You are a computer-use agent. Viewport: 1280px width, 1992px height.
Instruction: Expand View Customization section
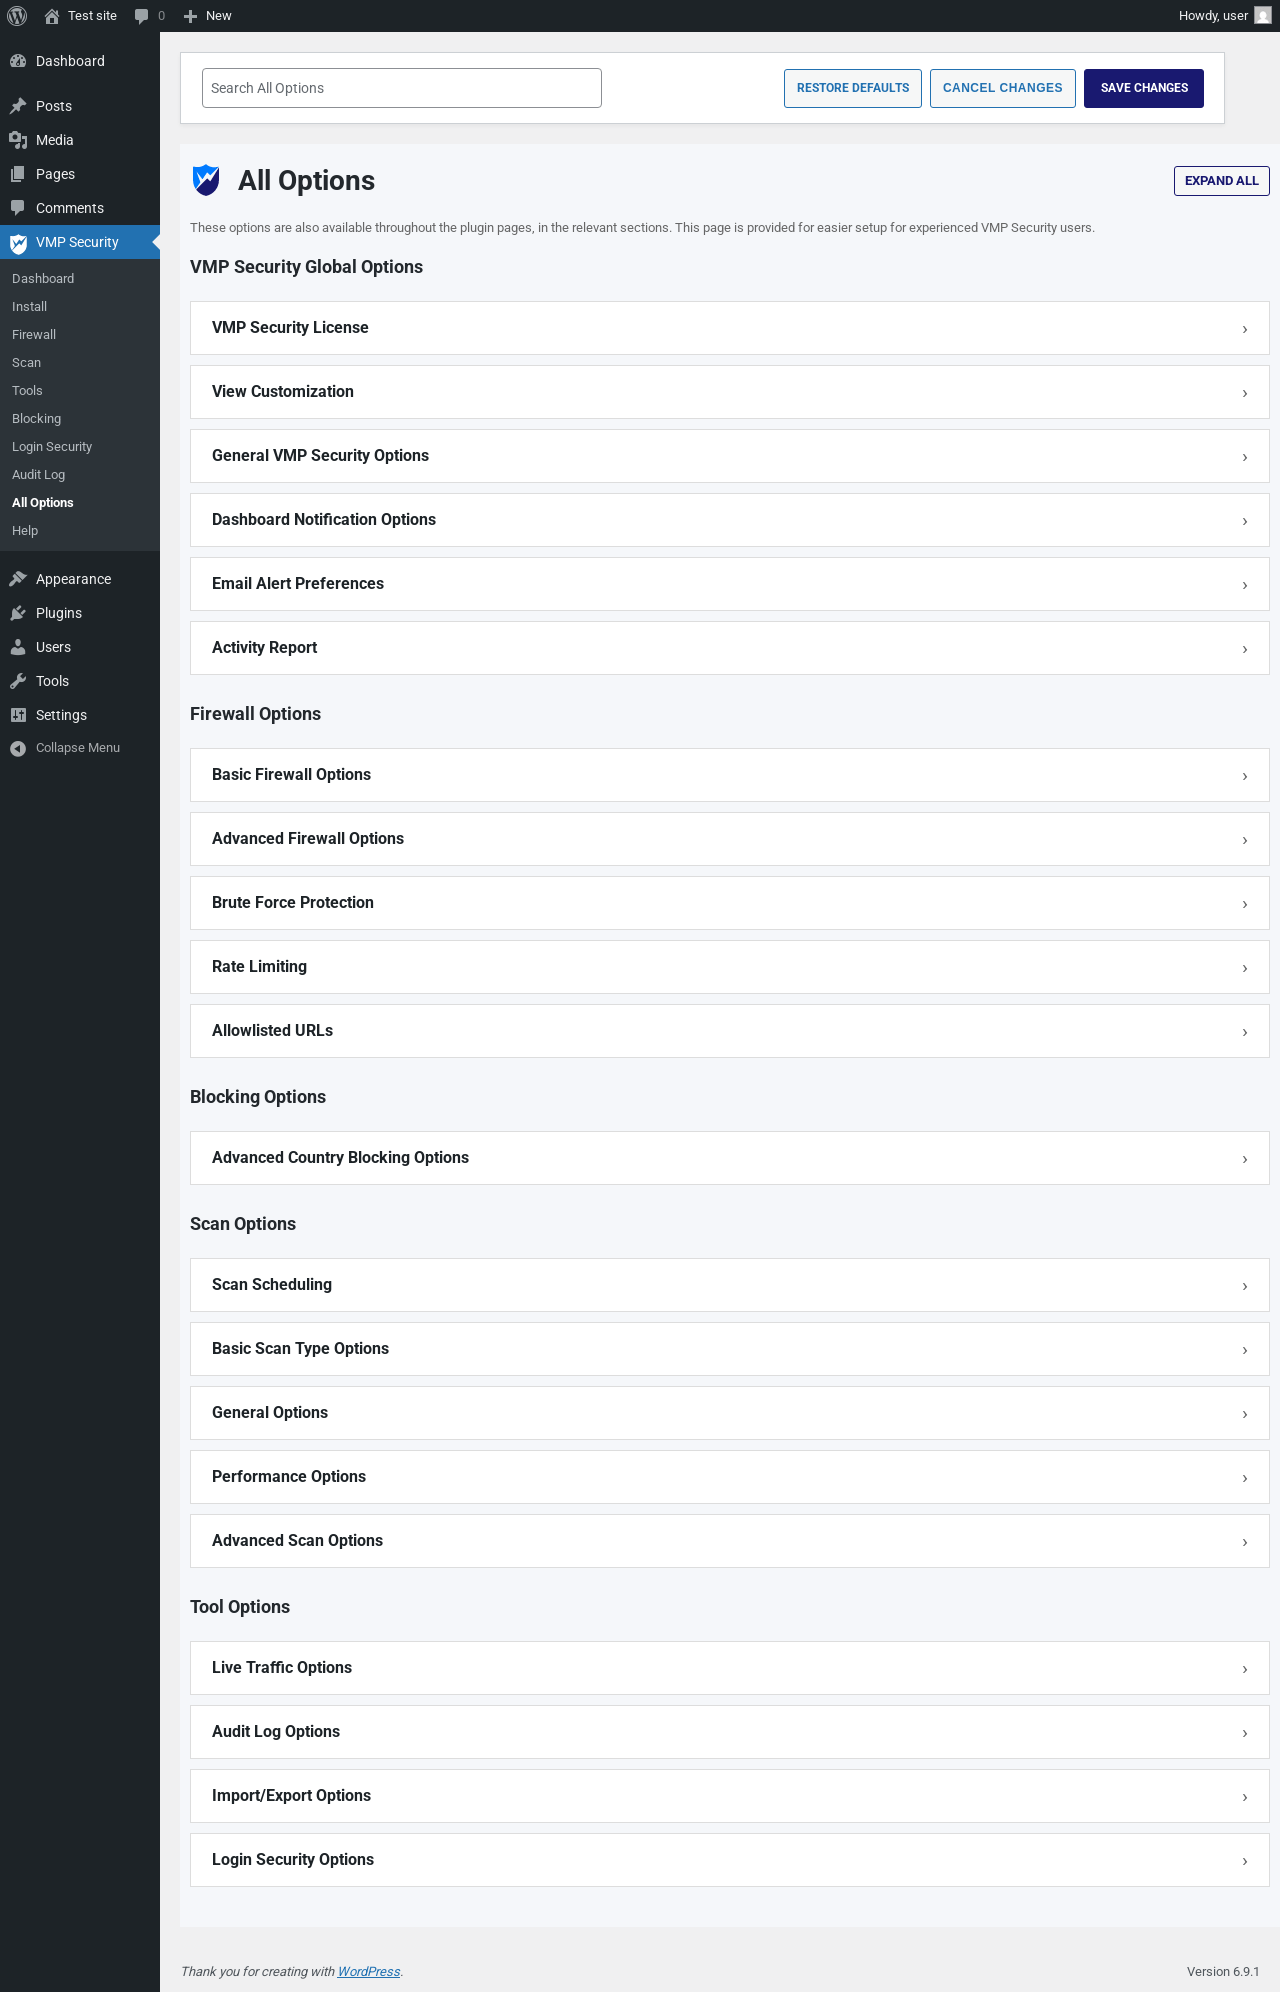[730, 392]
